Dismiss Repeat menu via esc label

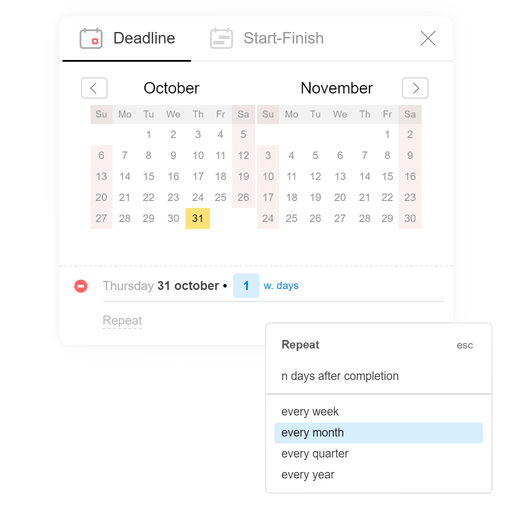tap(465, 345)
